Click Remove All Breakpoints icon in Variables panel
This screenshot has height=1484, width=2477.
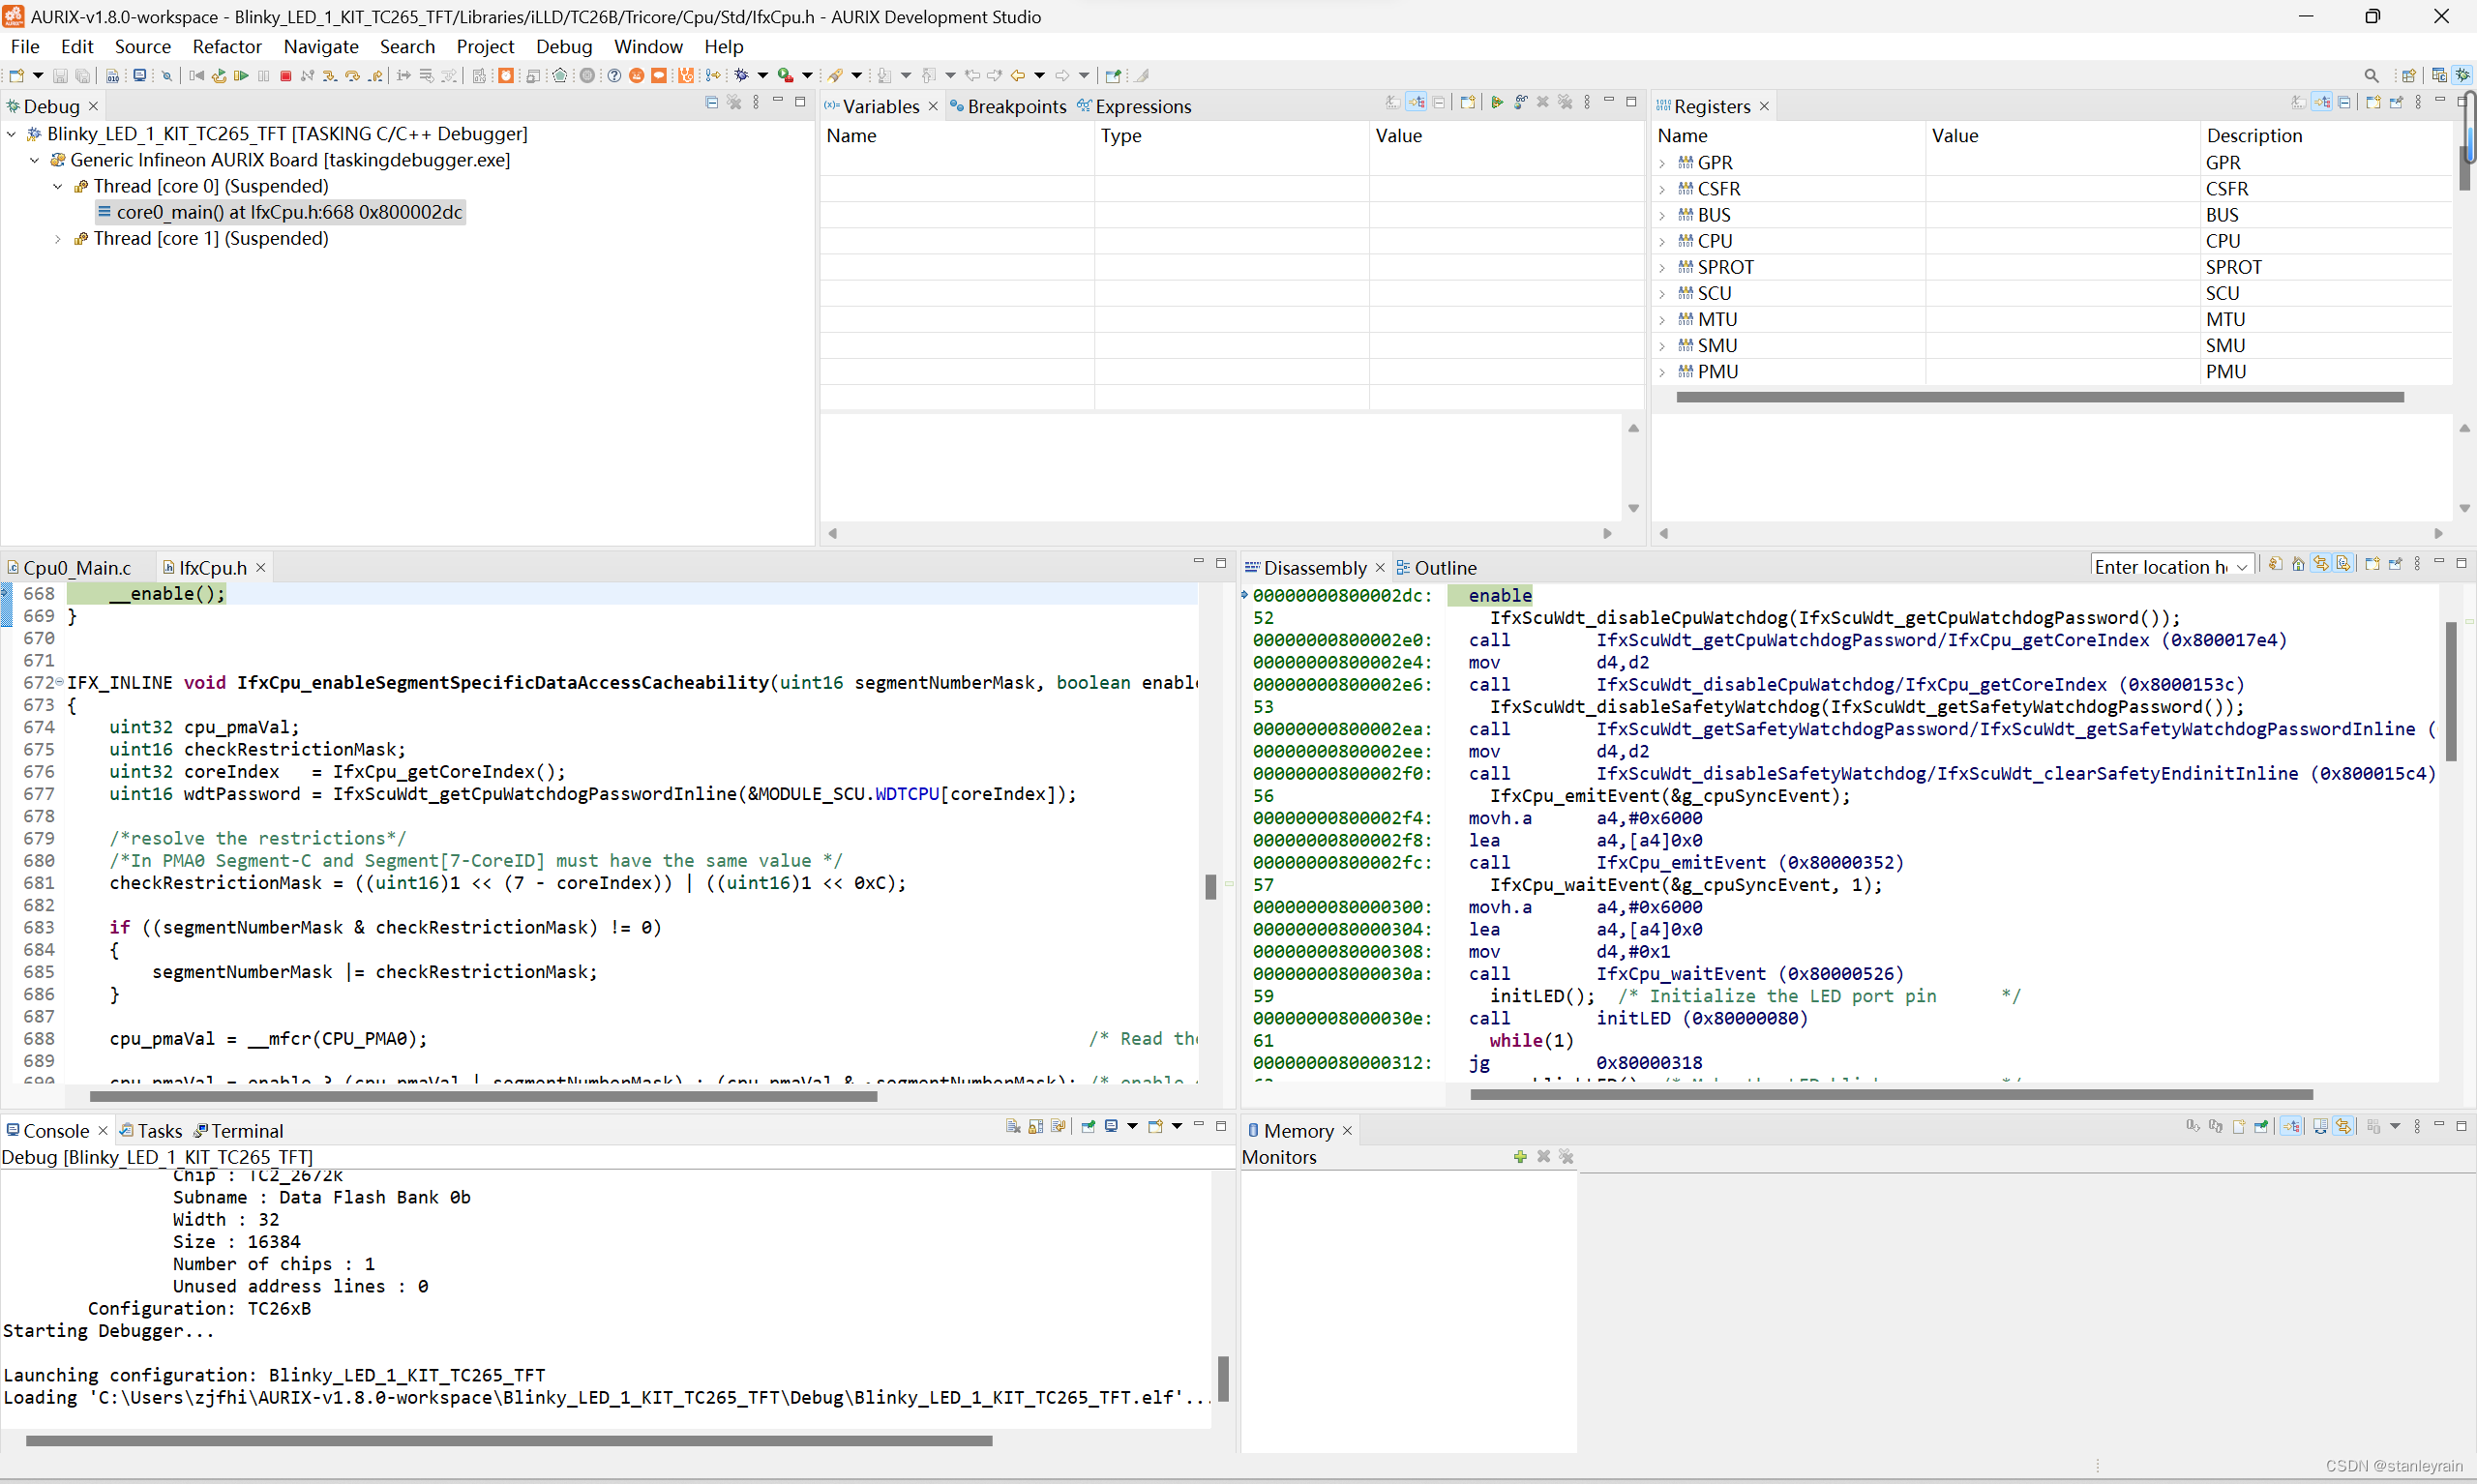point(1565,102)
